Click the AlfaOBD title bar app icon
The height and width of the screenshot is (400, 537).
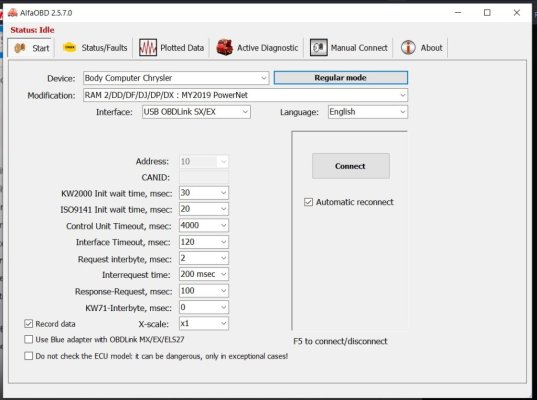point(13,13)
